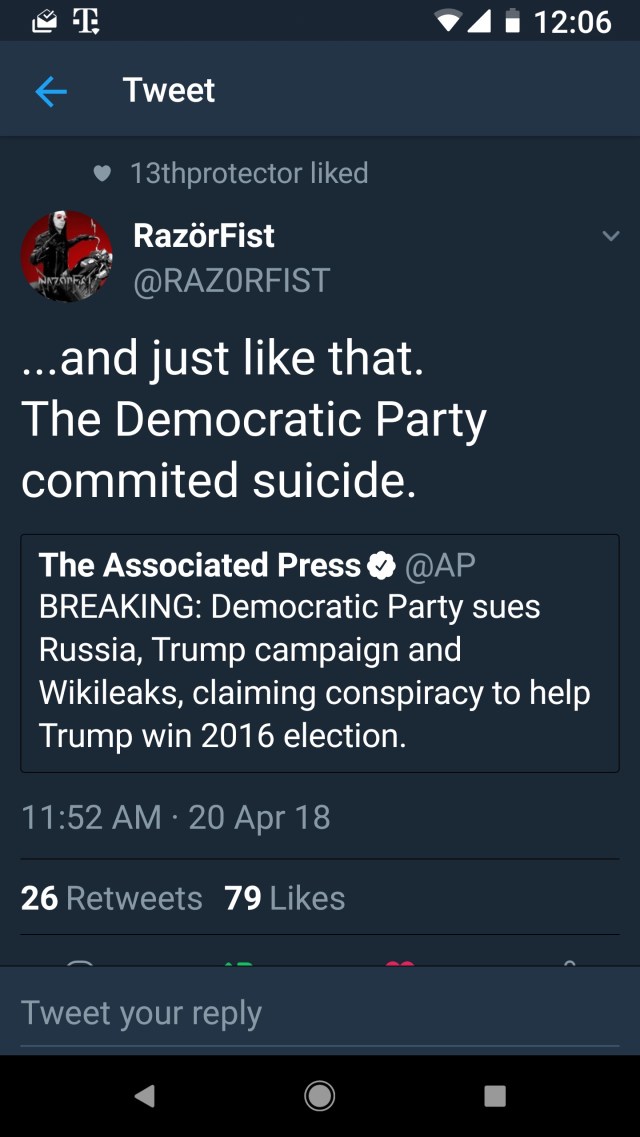
Task: View the 79 Likes list
Action: [285, 898]
